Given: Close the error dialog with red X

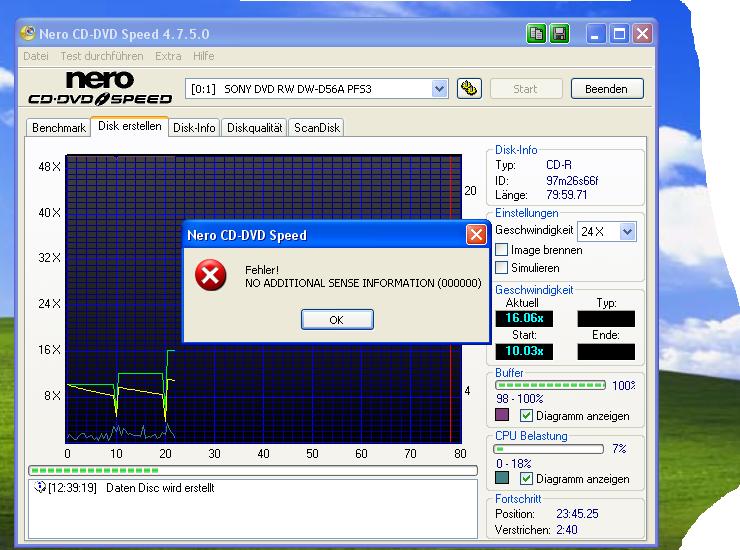Looking at the screenshot, I should click(476, 235).
